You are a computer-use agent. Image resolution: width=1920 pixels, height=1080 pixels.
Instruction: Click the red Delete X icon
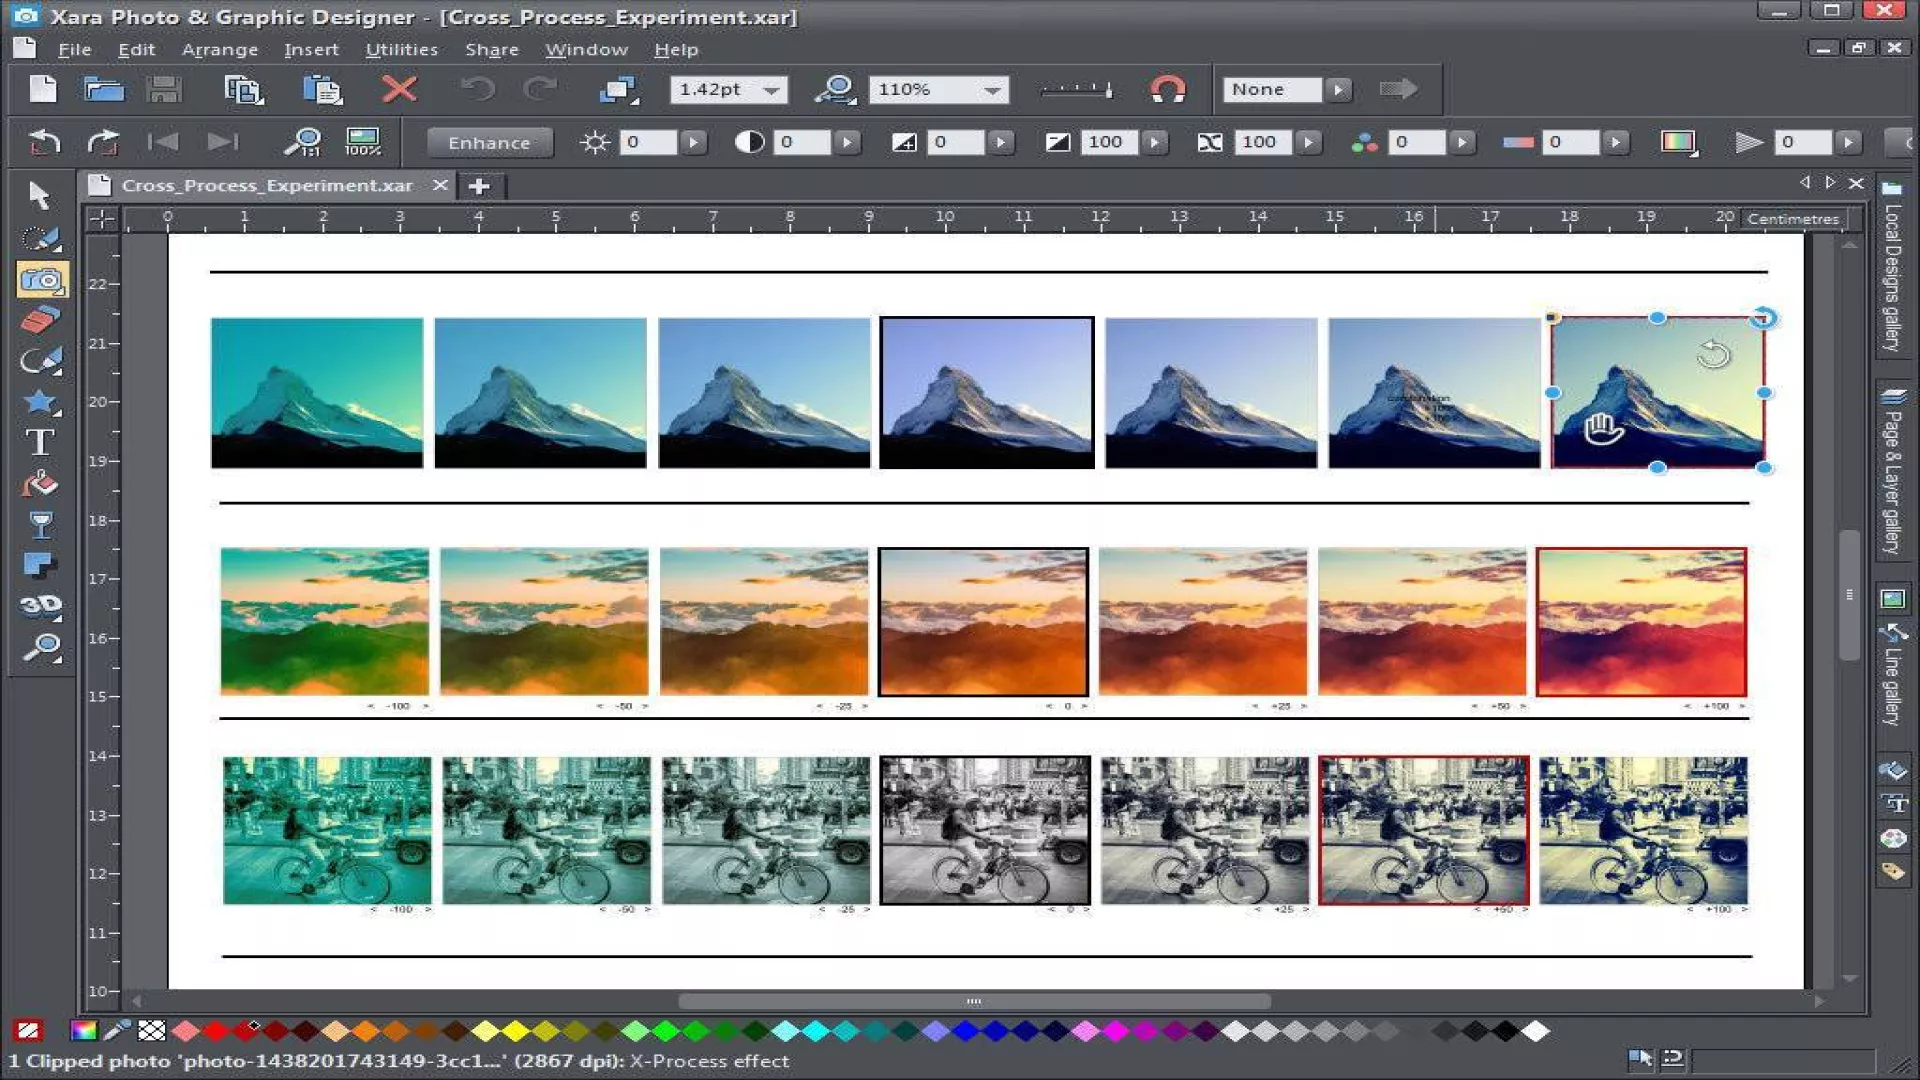tap(399, 89)
